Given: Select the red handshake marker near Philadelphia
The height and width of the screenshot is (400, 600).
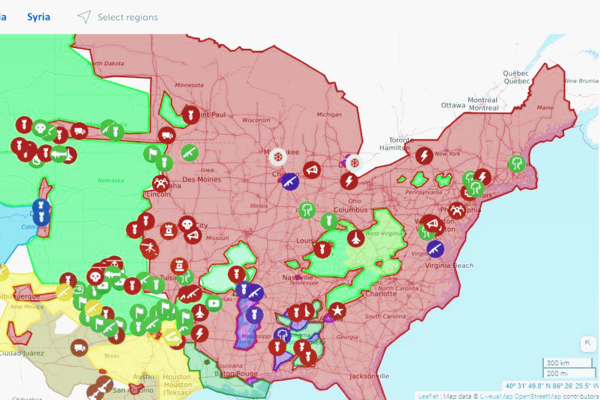Looking at the screenshot, I should [457, 211].
